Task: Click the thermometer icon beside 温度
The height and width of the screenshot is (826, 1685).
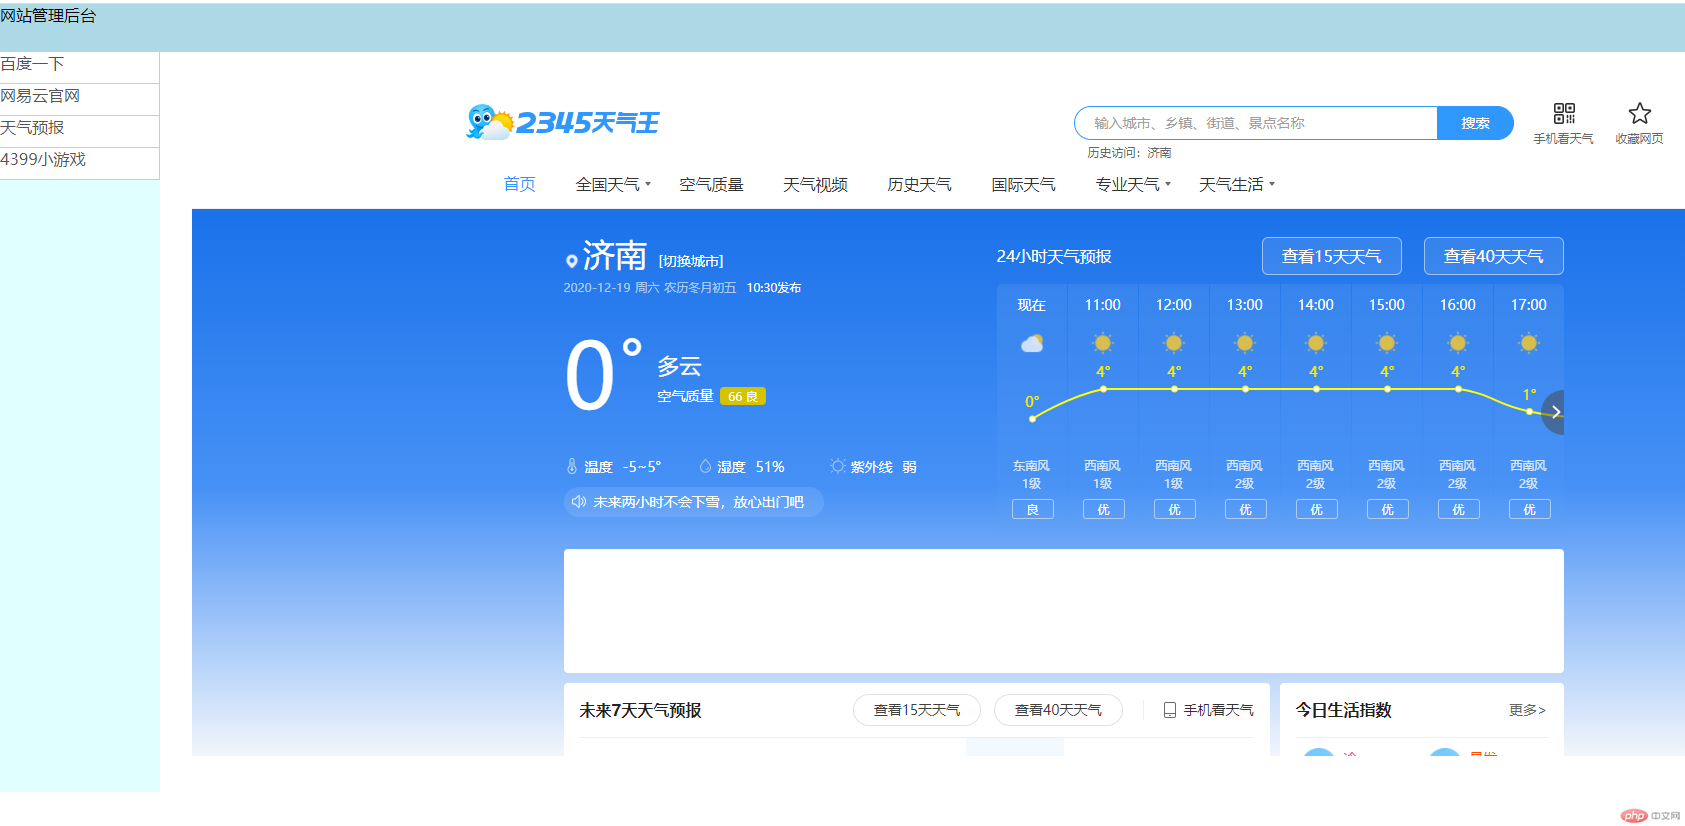Action: [572, 466]
